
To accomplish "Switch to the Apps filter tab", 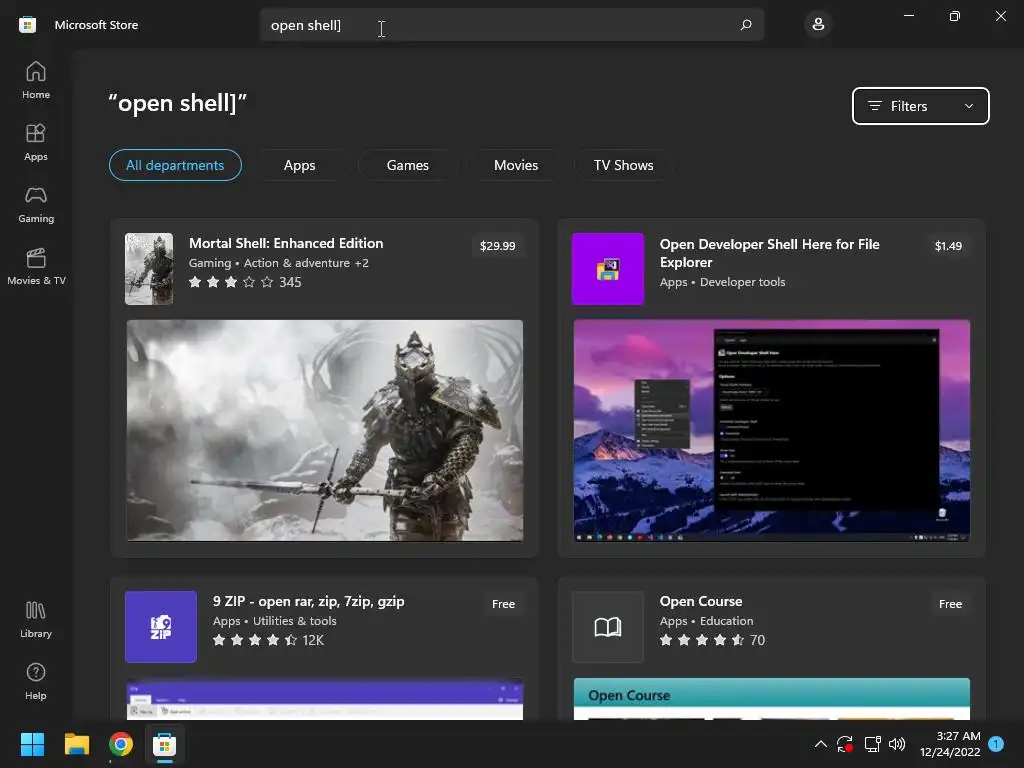I will [300, 165].
